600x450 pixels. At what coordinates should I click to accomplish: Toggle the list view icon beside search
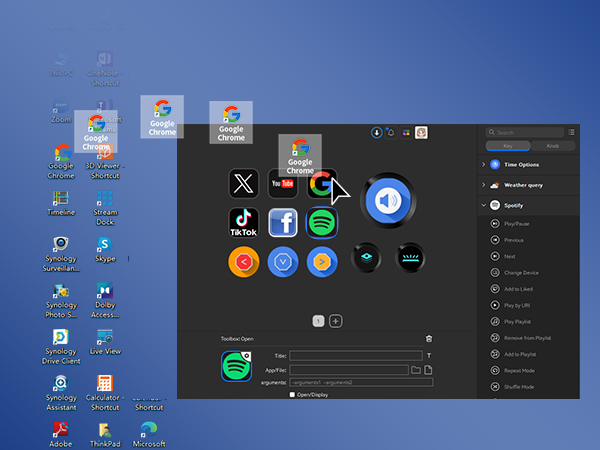pyautogui.click(x=571, y=132)
